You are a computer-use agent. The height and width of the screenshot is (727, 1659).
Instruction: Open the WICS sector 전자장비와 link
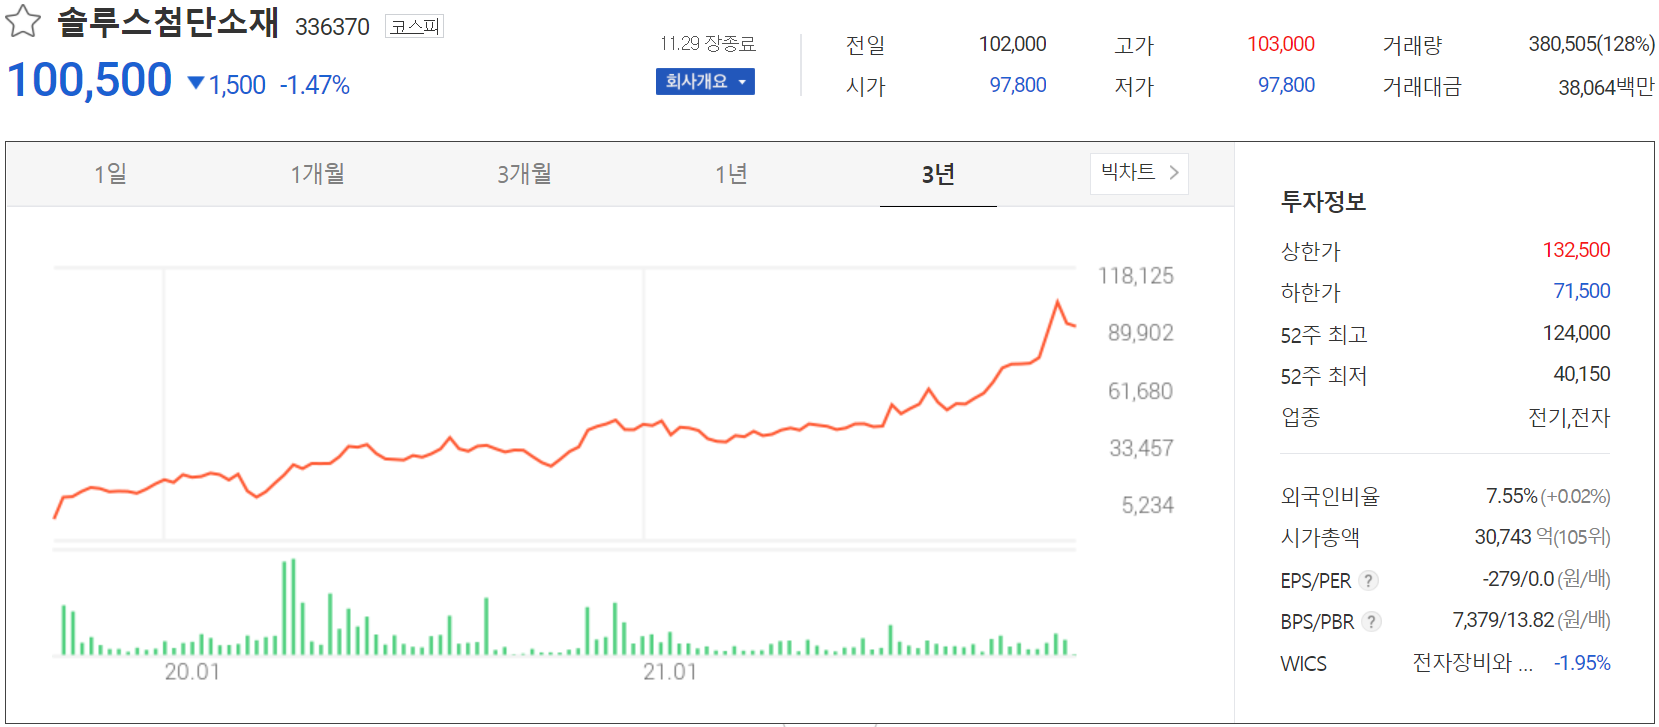[1472, 663]
